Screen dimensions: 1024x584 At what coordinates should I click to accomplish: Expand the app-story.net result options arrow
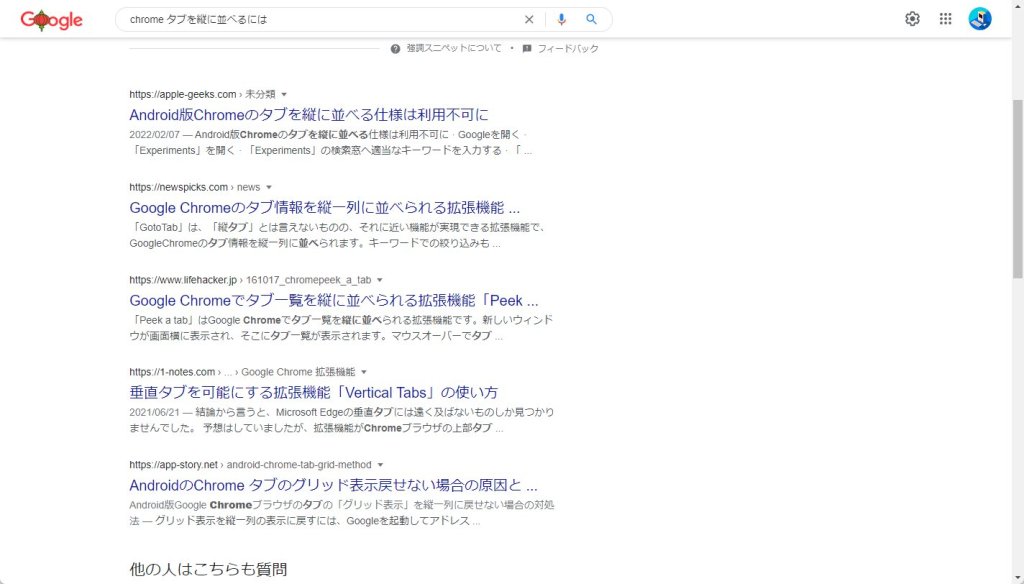tap(380, 465)
